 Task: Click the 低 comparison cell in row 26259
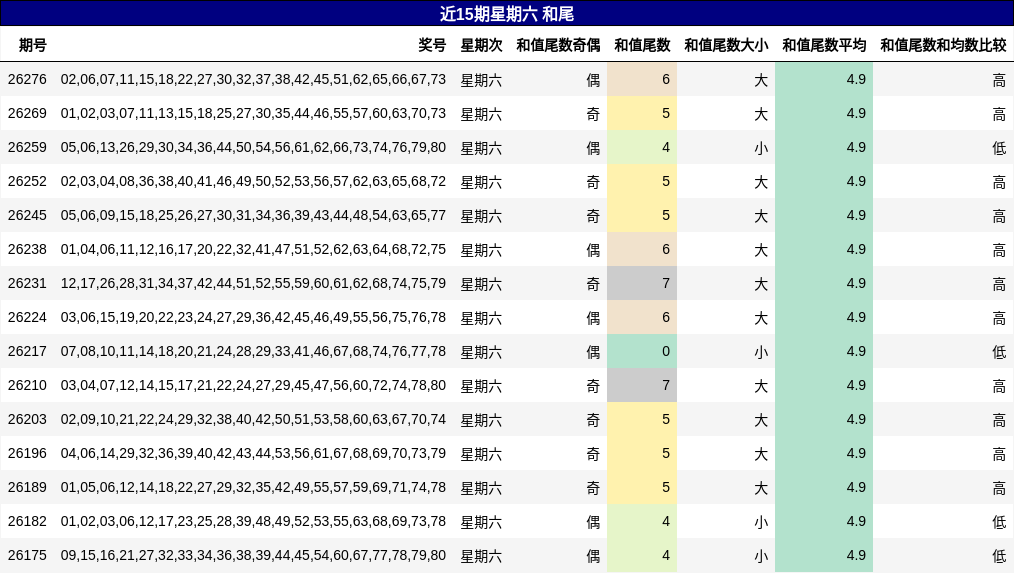click(999, 148)
